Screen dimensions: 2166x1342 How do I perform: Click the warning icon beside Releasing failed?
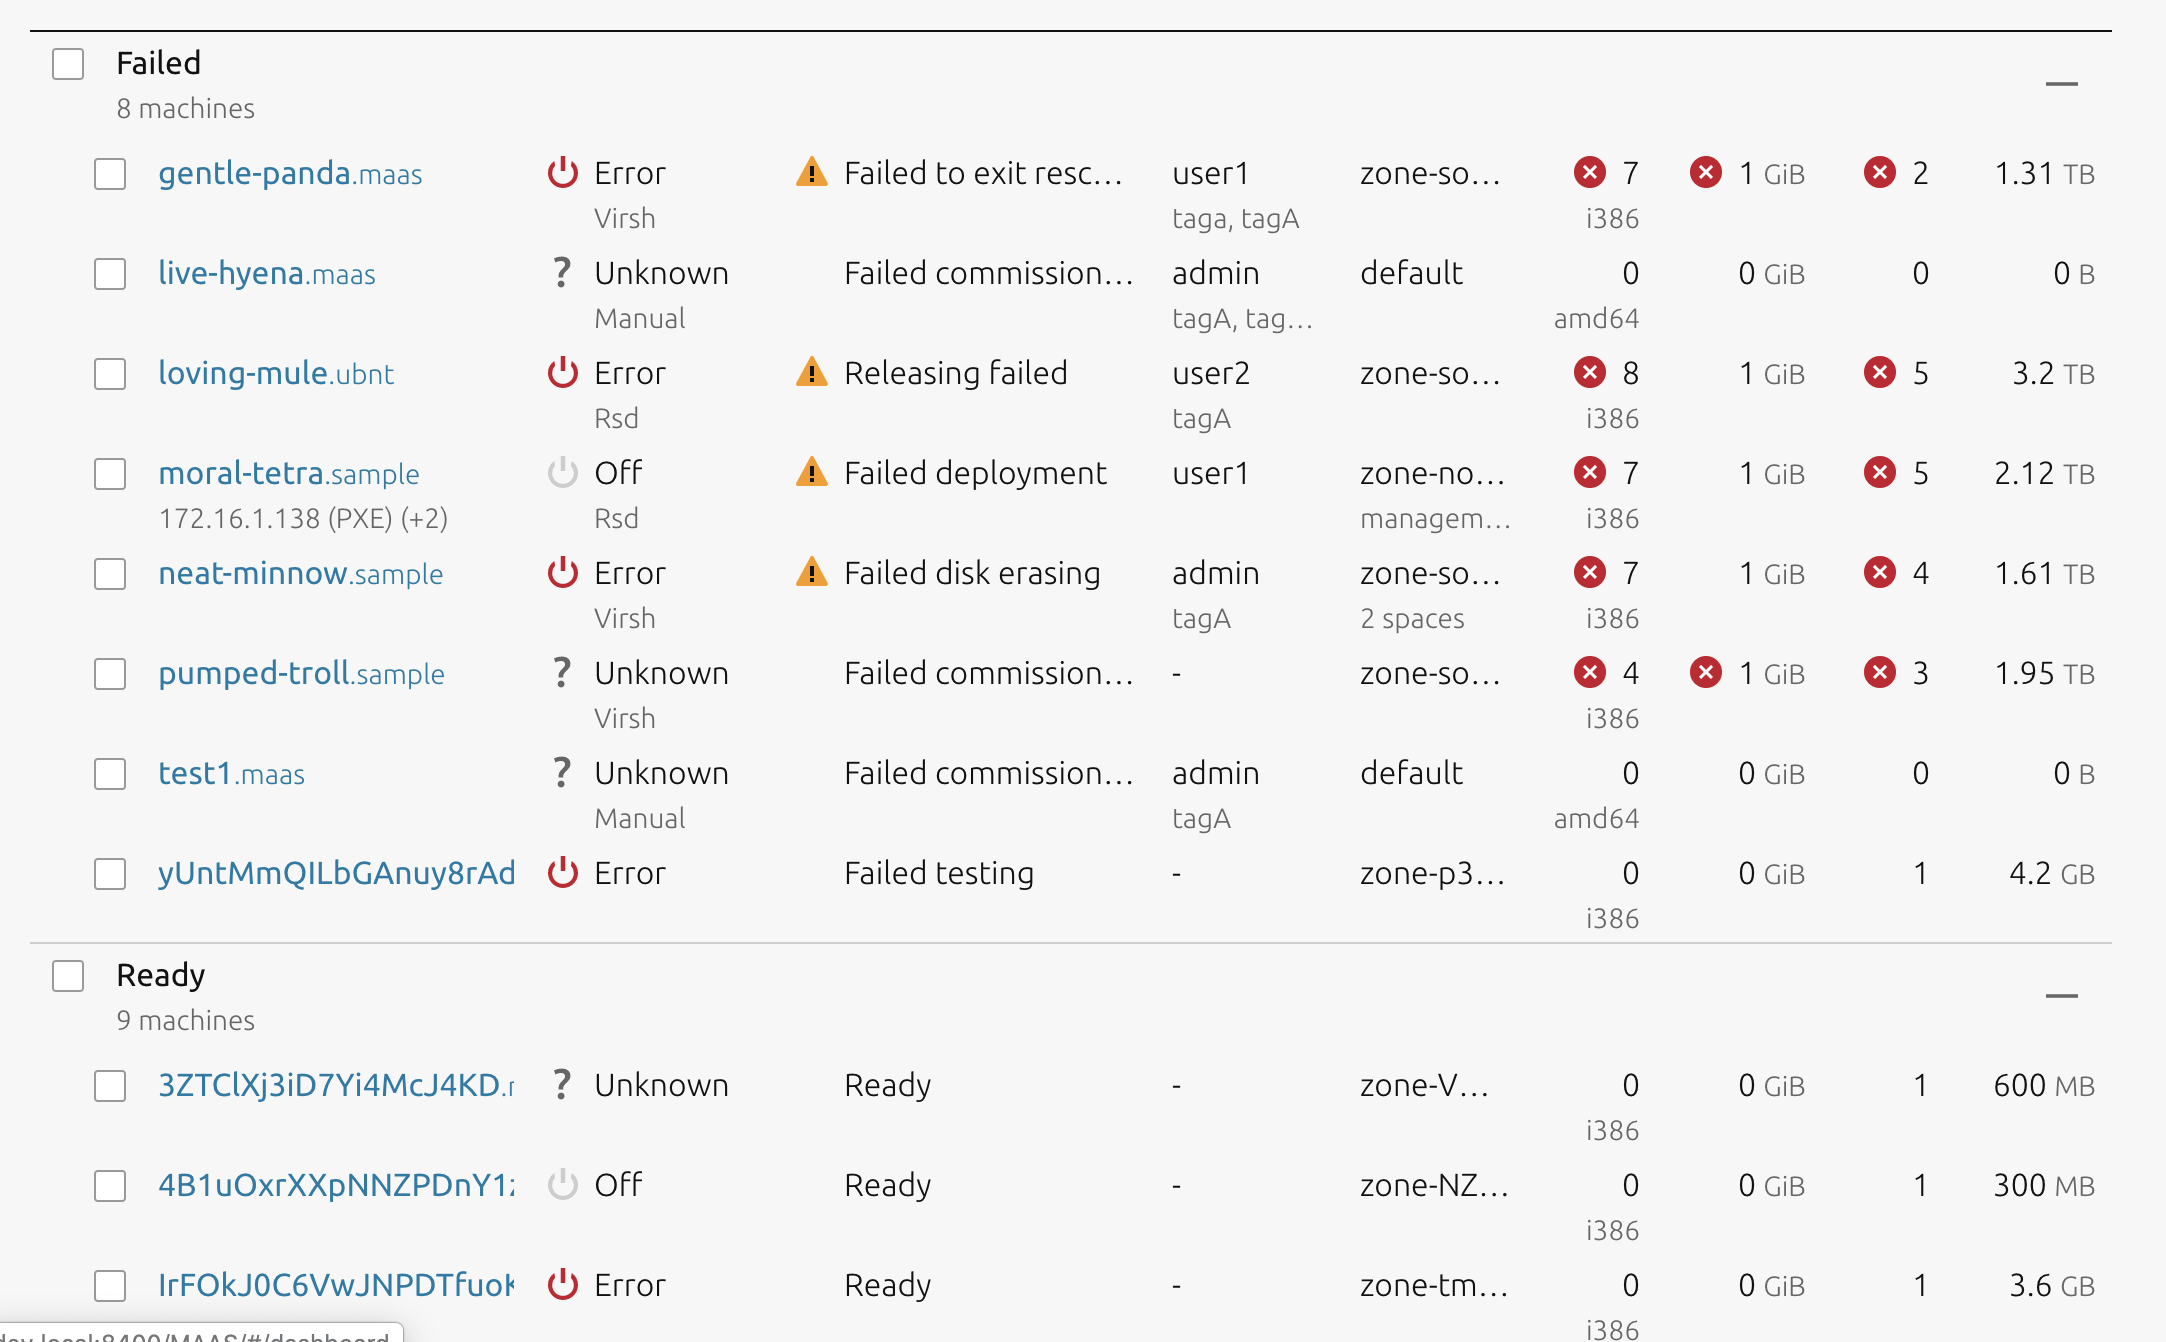tap(813, 372)
